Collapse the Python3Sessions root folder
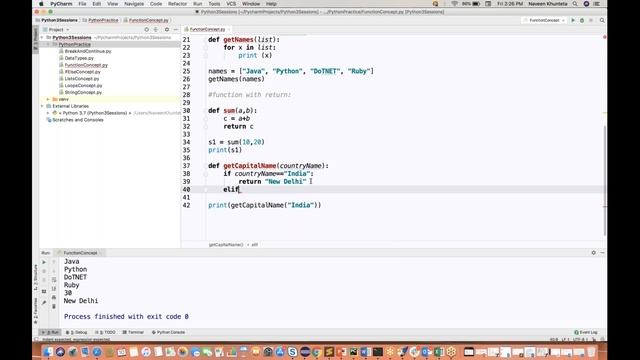This screenshot has height=360, width=640. point(42,38)
